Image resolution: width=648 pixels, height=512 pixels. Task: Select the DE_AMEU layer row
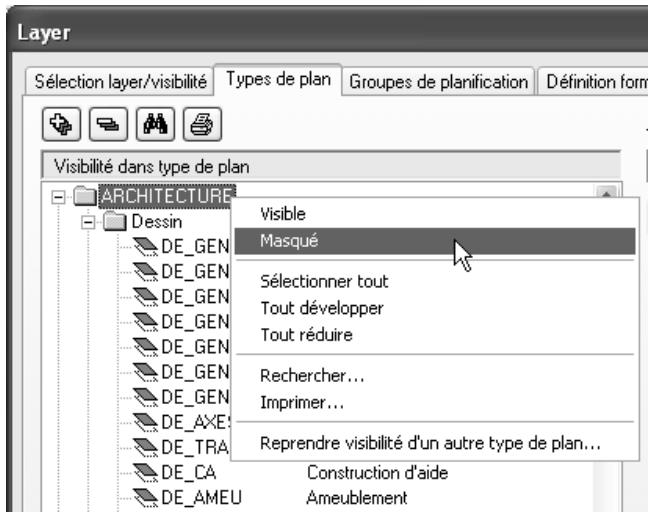click(x=201, y=498)
